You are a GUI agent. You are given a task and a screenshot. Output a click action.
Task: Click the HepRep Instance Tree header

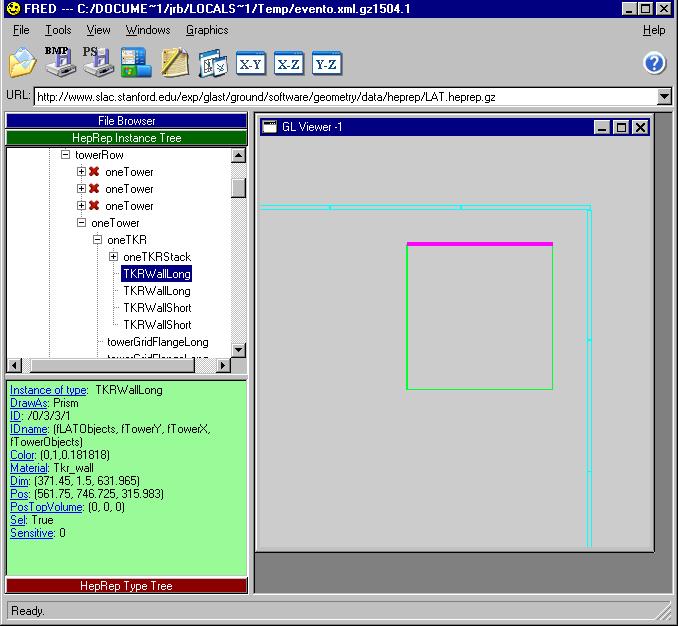(126, 138)
